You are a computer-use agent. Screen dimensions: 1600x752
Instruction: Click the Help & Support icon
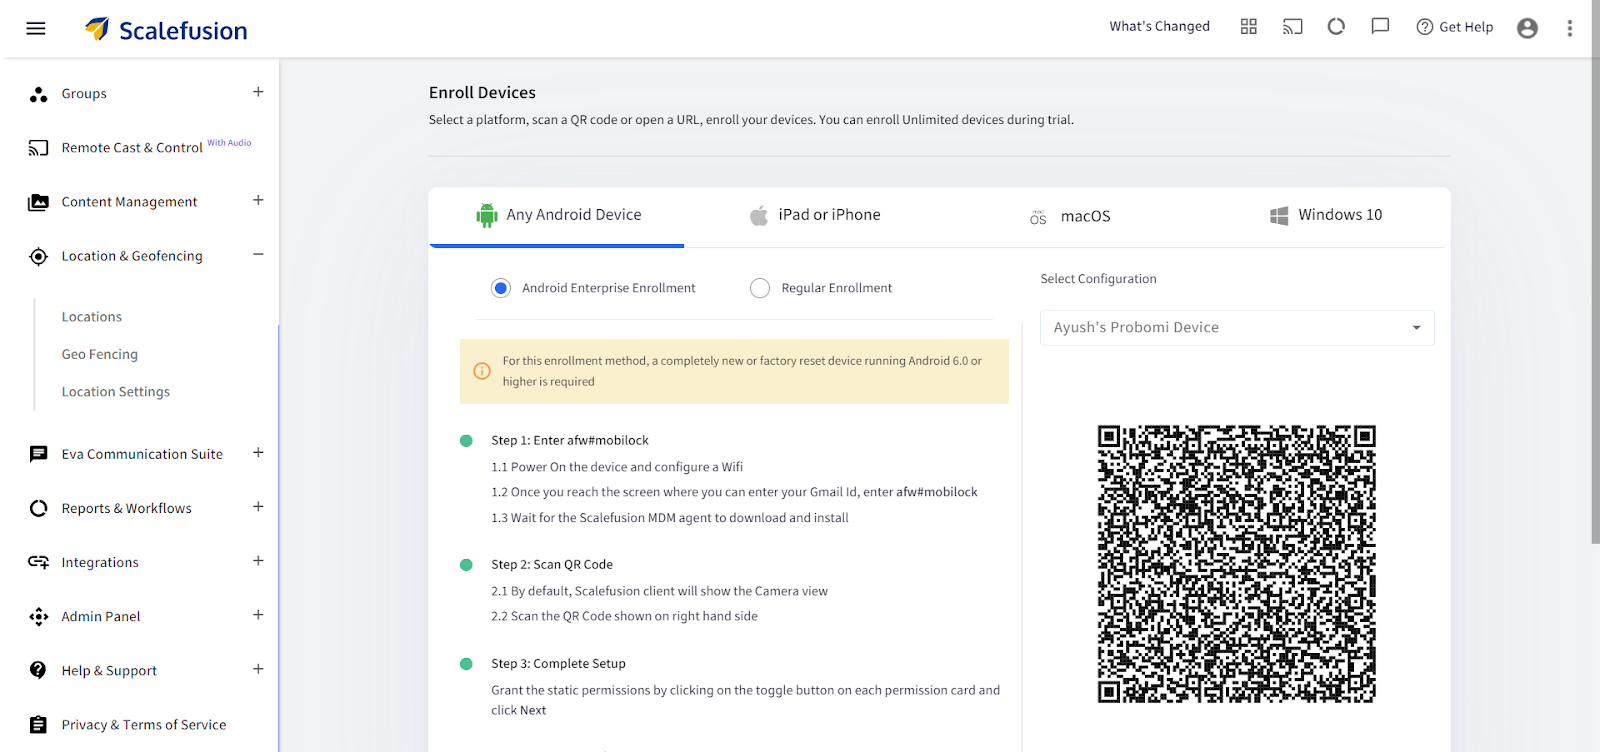(x=38, y=670)
